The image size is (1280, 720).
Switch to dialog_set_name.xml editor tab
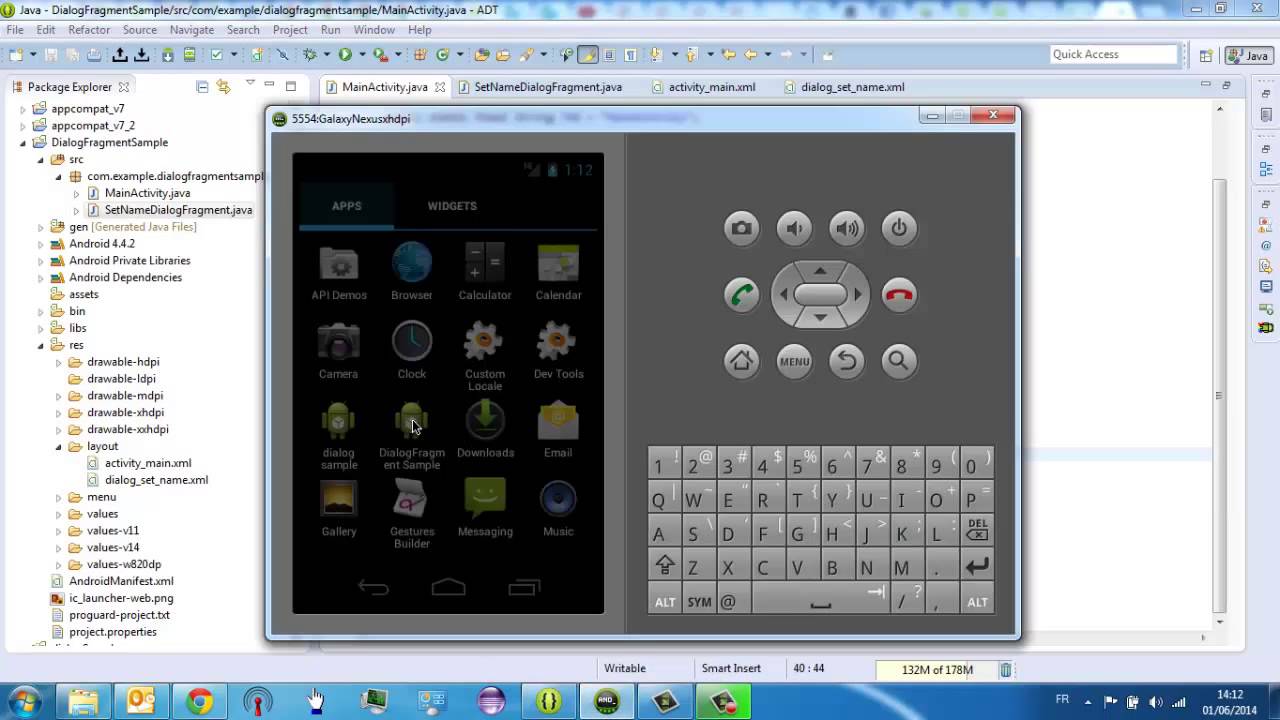tap(852, 87)
